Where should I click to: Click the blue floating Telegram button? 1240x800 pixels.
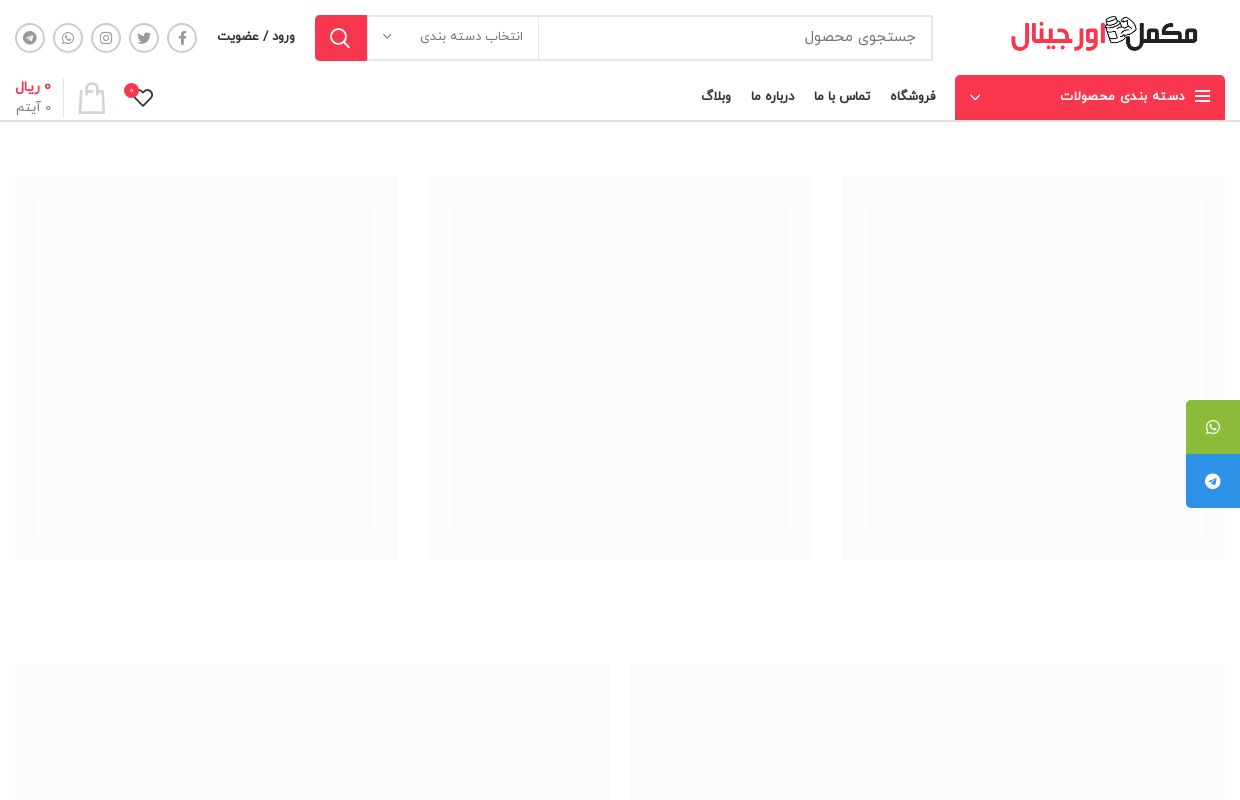tap(1212, 481)
